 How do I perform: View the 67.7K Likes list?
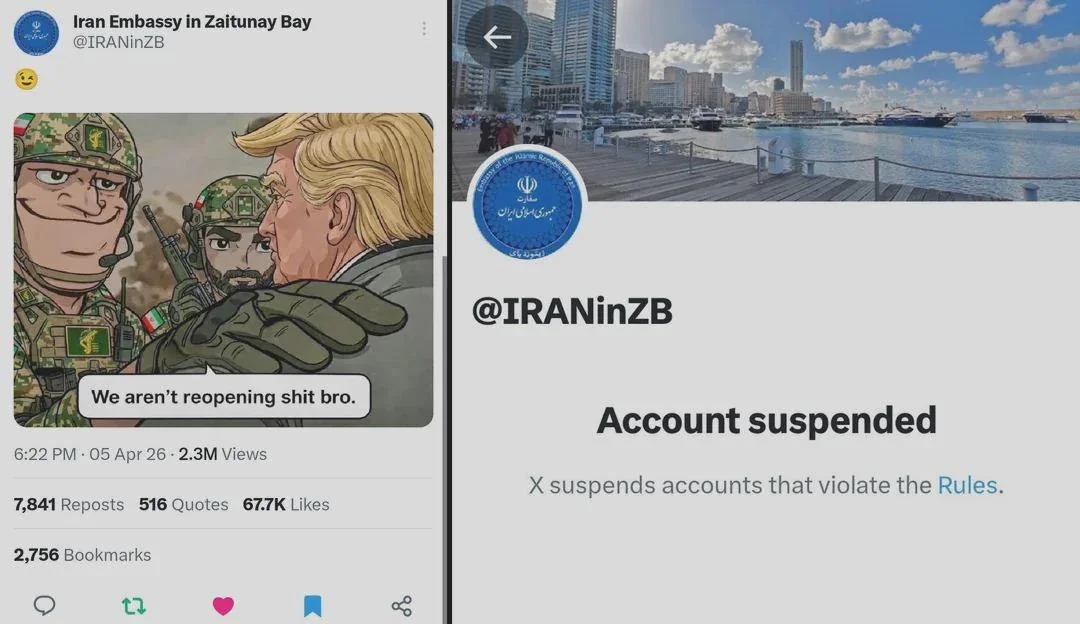[286, 504]
